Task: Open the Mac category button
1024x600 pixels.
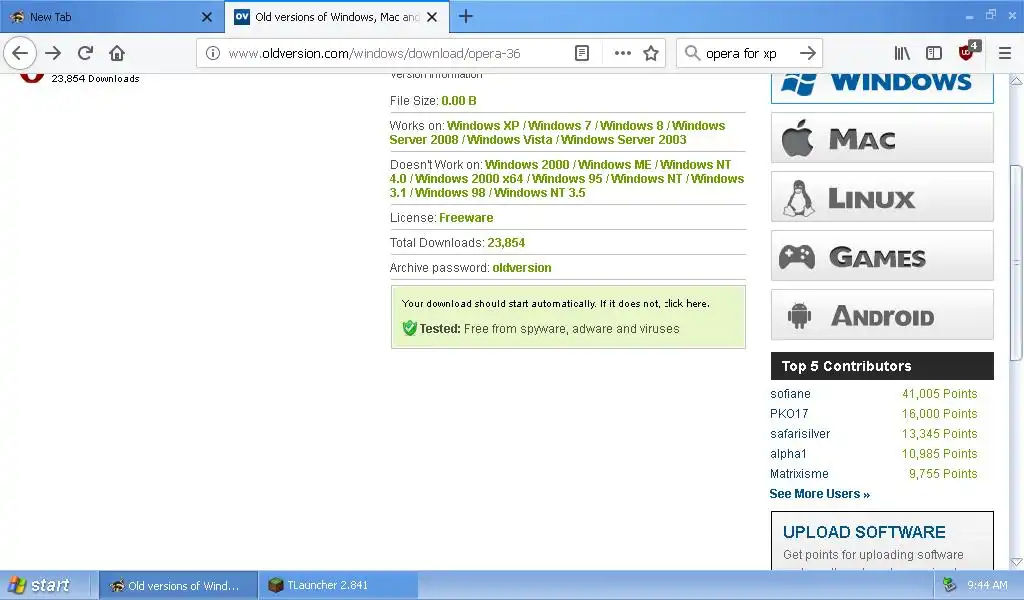Action: tap(882, 138)
